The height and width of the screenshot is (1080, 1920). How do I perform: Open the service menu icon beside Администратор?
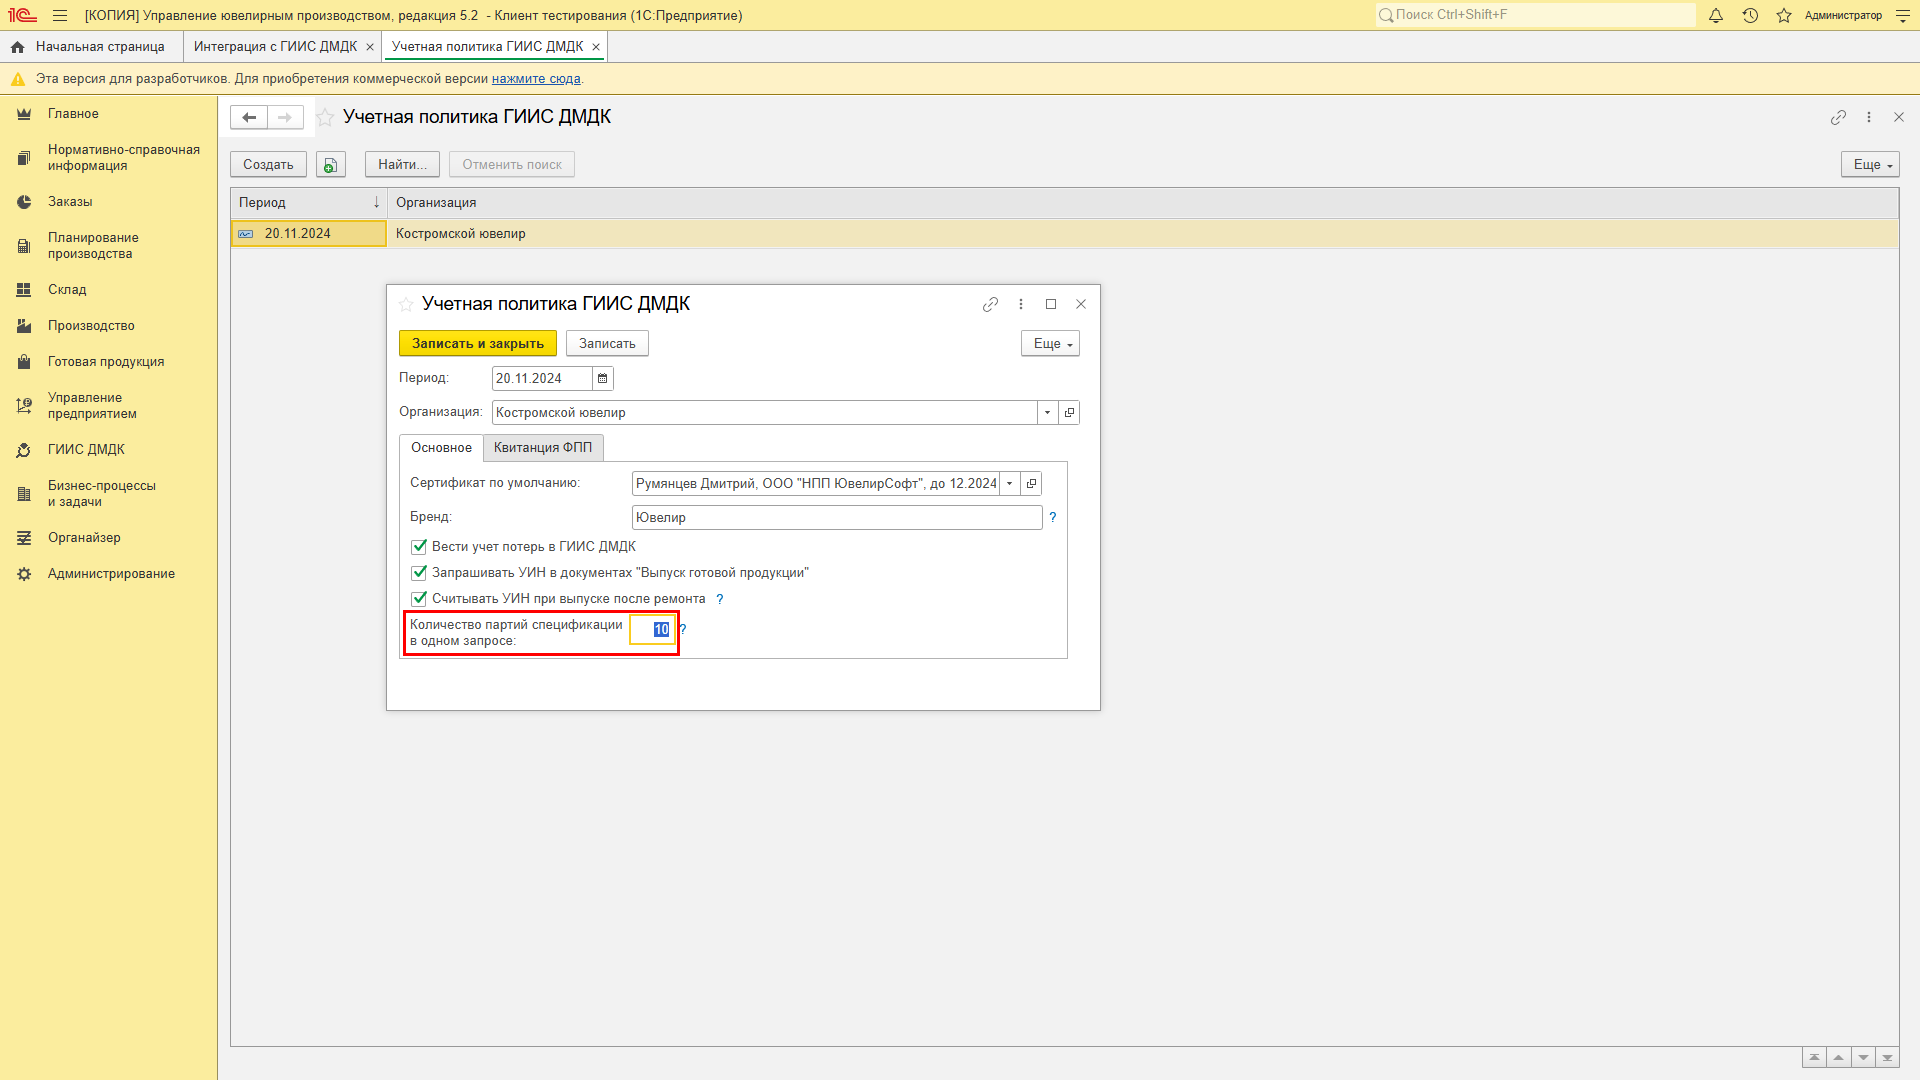coord(1903,15)
